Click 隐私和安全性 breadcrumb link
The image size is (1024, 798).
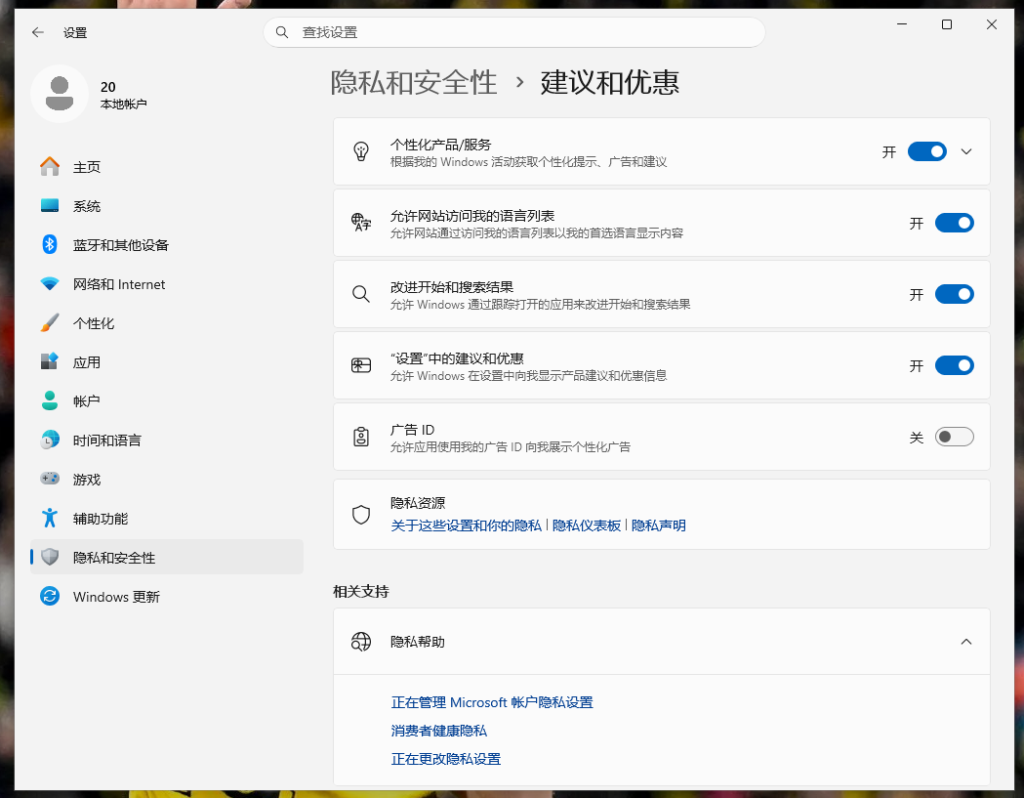coord(413,83)
